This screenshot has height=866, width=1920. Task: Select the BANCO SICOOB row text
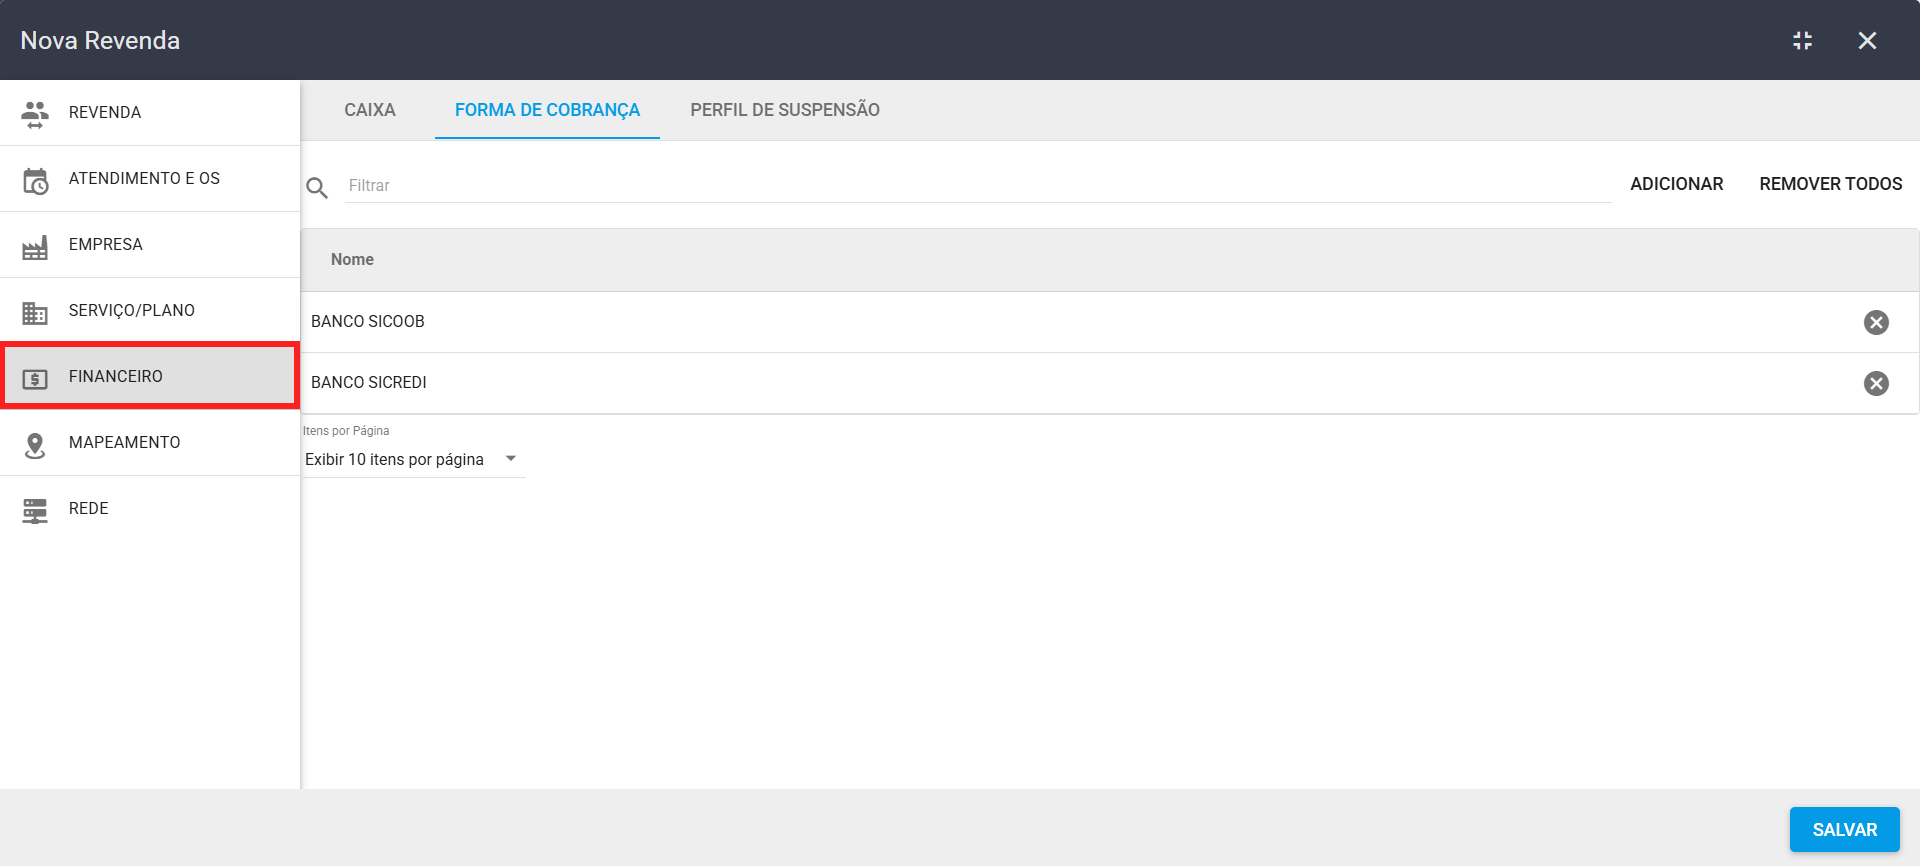pos(368,322)
